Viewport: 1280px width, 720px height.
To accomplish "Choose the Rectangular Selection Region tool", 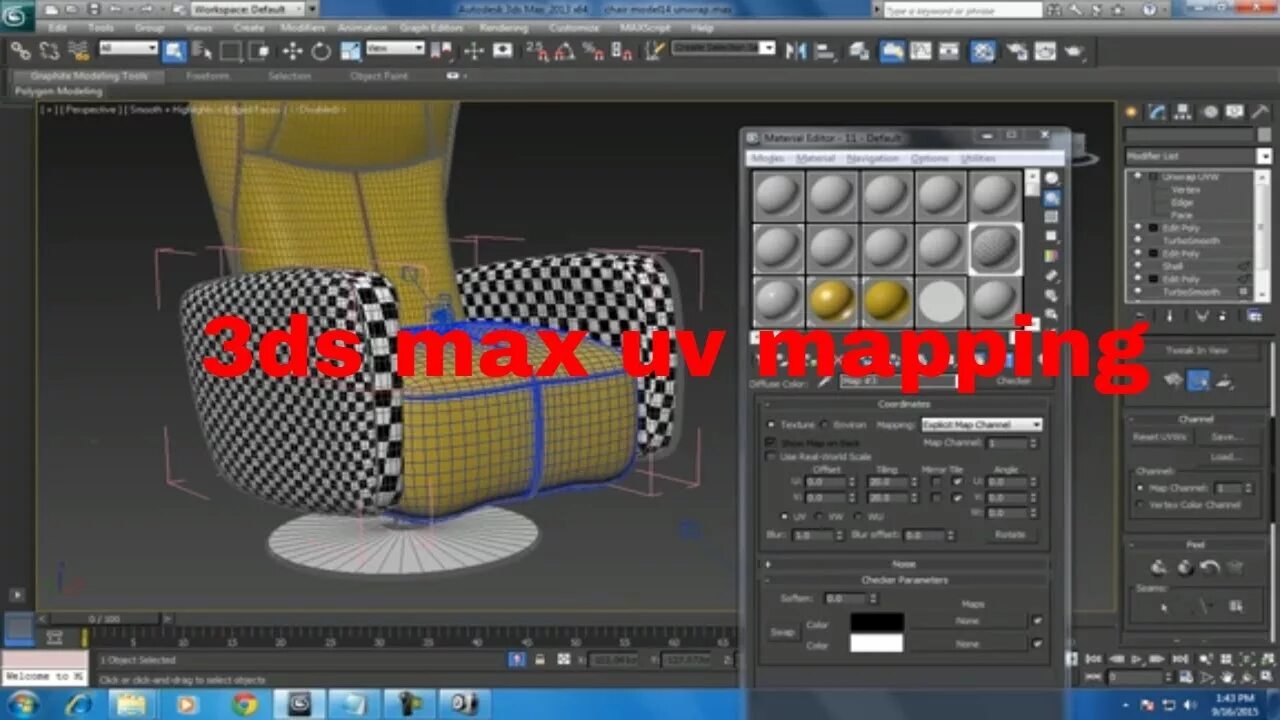I will (x=231, y=50).
